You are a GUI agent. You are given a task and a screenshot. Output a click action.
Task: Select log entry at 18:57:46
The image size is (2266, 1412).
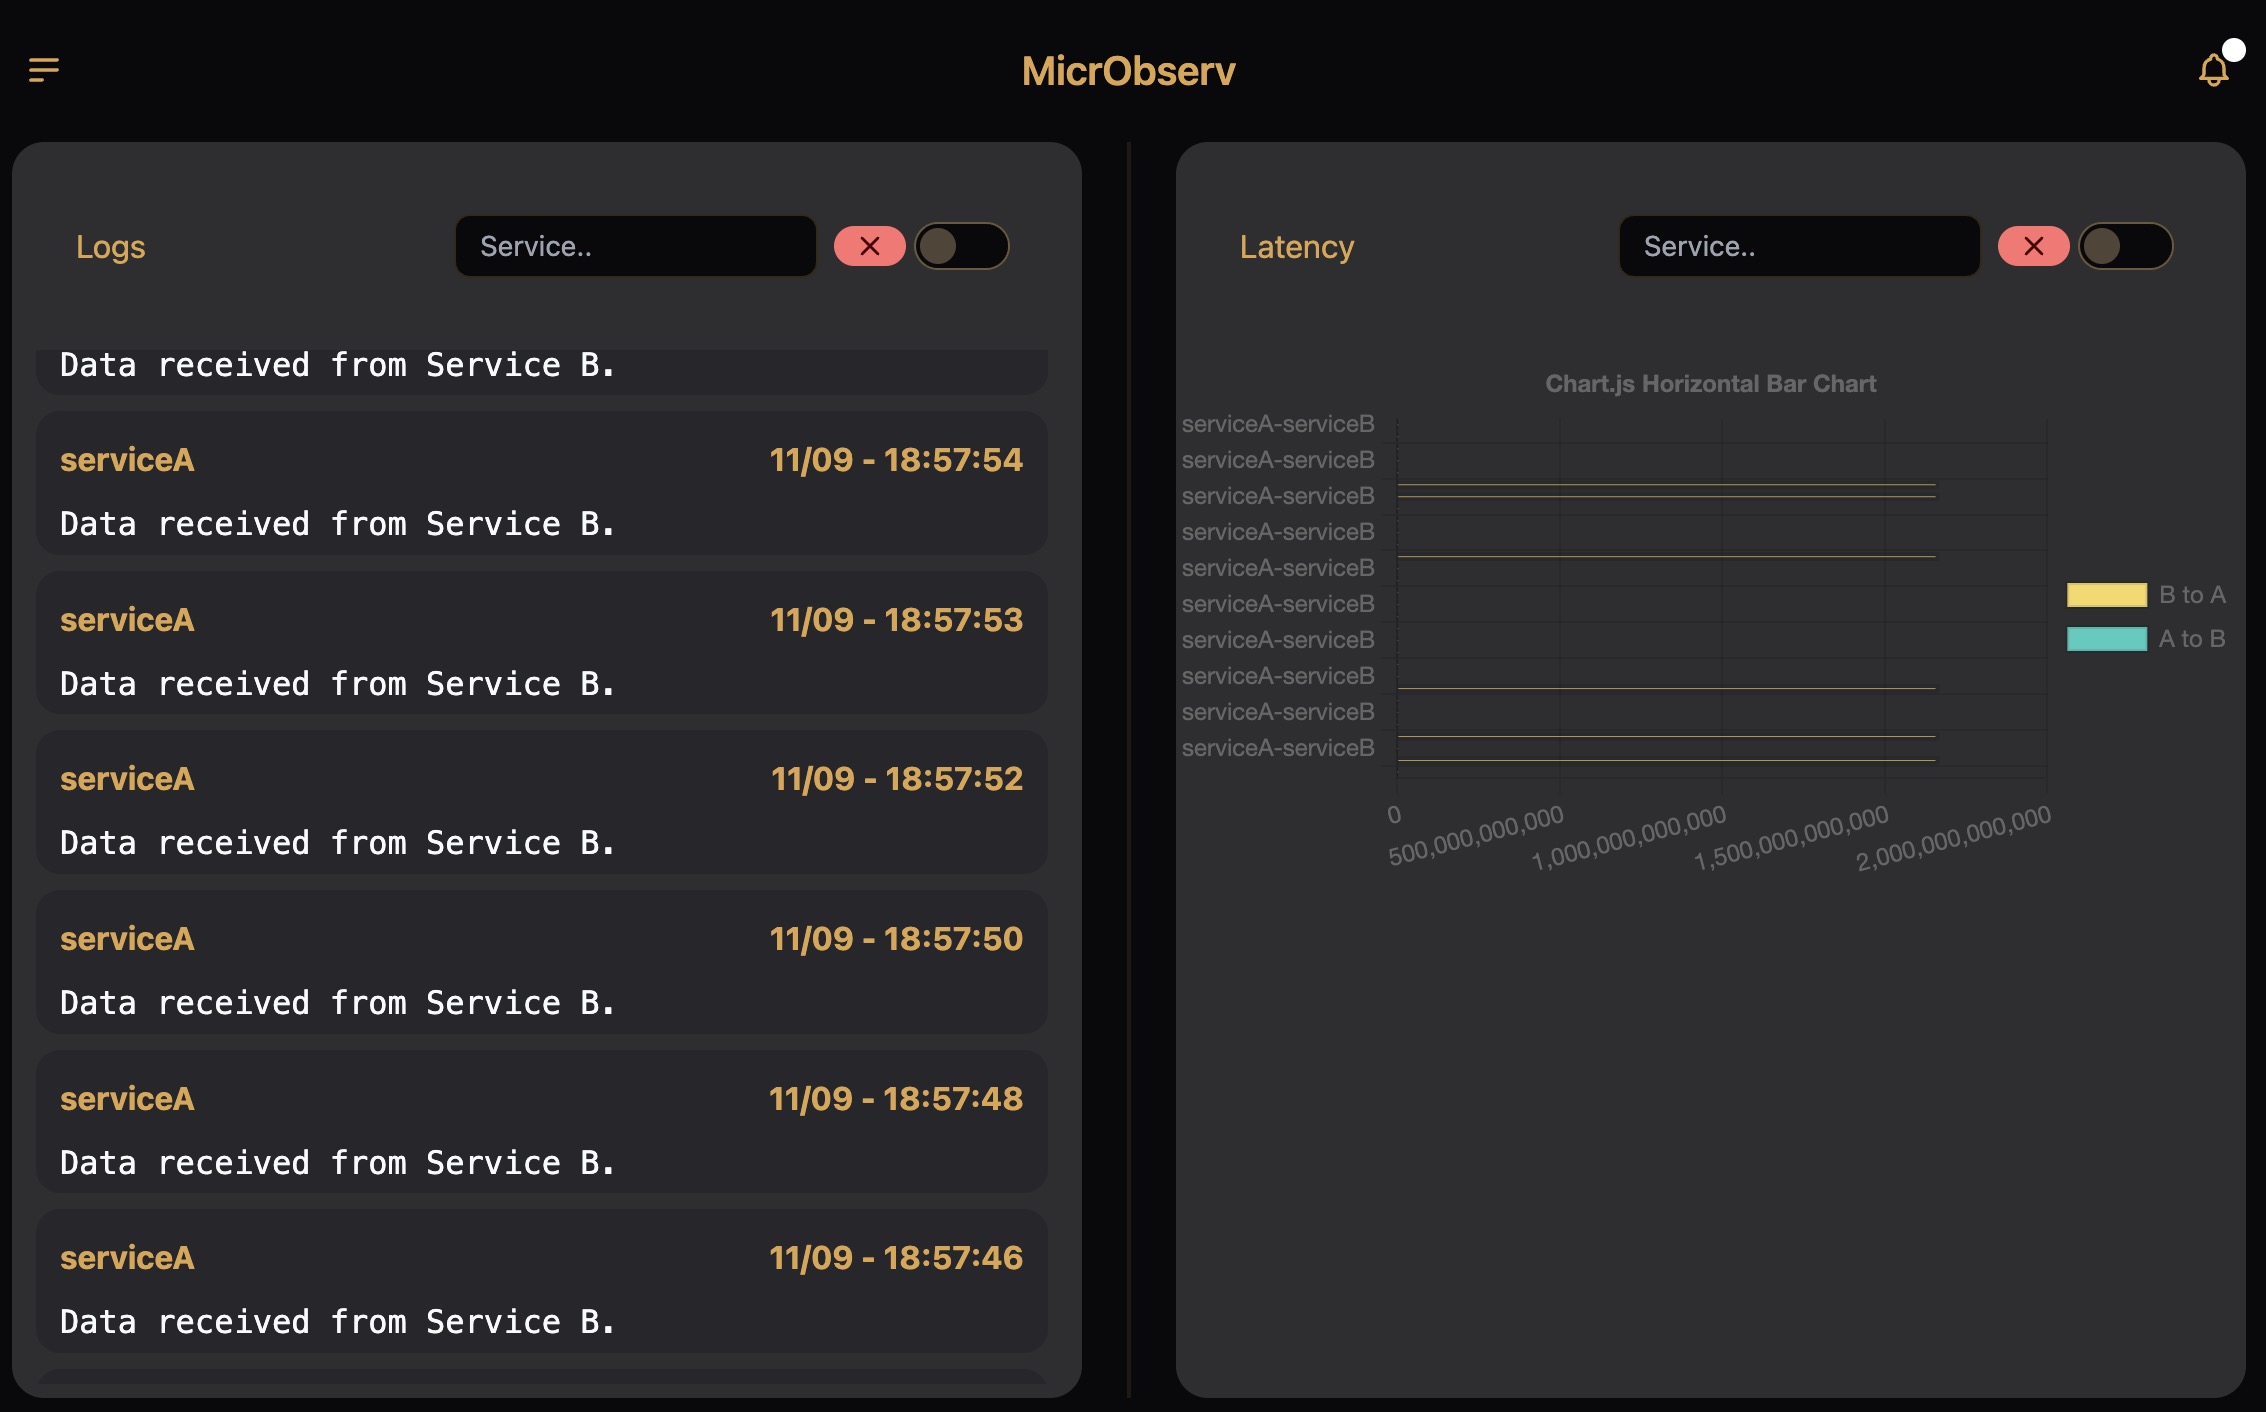pos(541,1281)
